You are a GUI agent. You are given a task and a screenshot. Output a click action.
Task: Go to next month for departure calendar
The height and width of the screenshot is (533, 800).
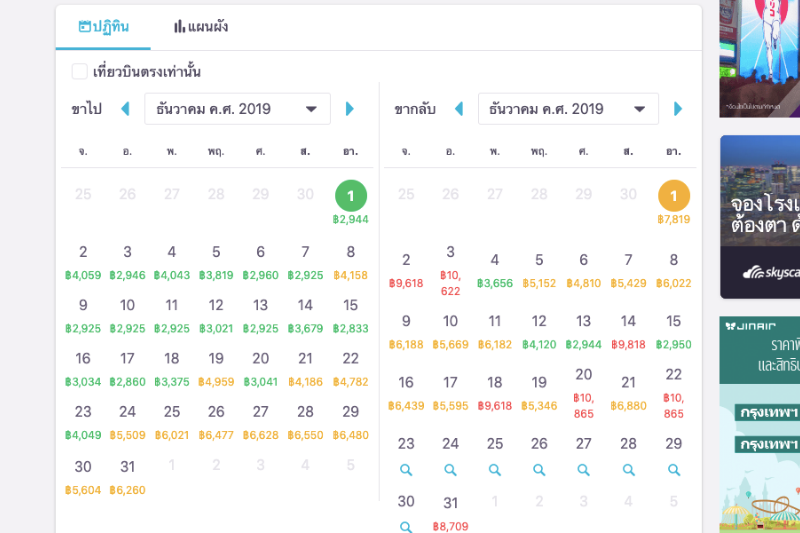tap(349, 109)
